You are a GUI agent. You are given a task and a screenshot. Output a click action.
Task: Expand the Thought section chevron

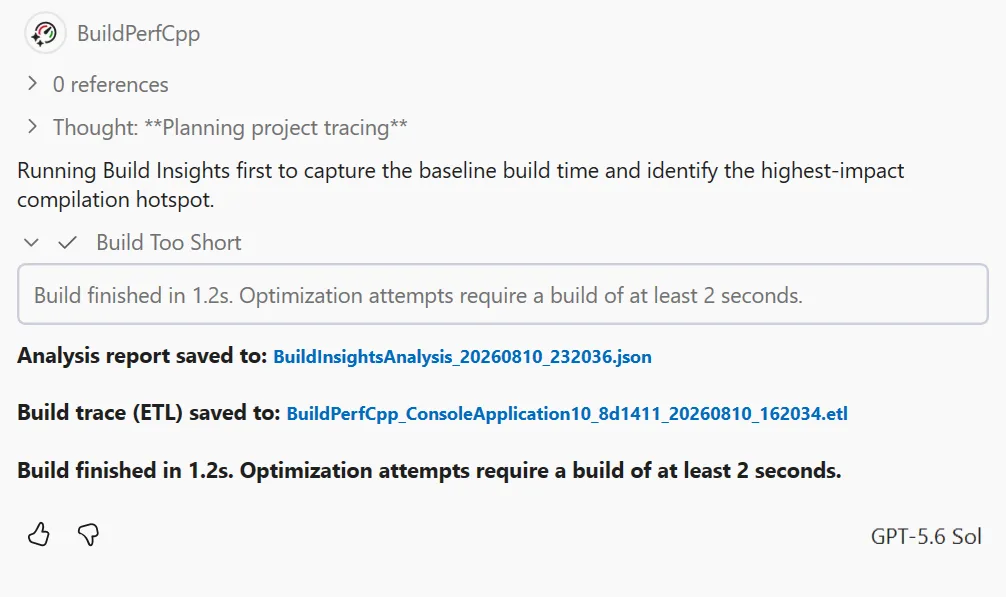coord(32,126)
